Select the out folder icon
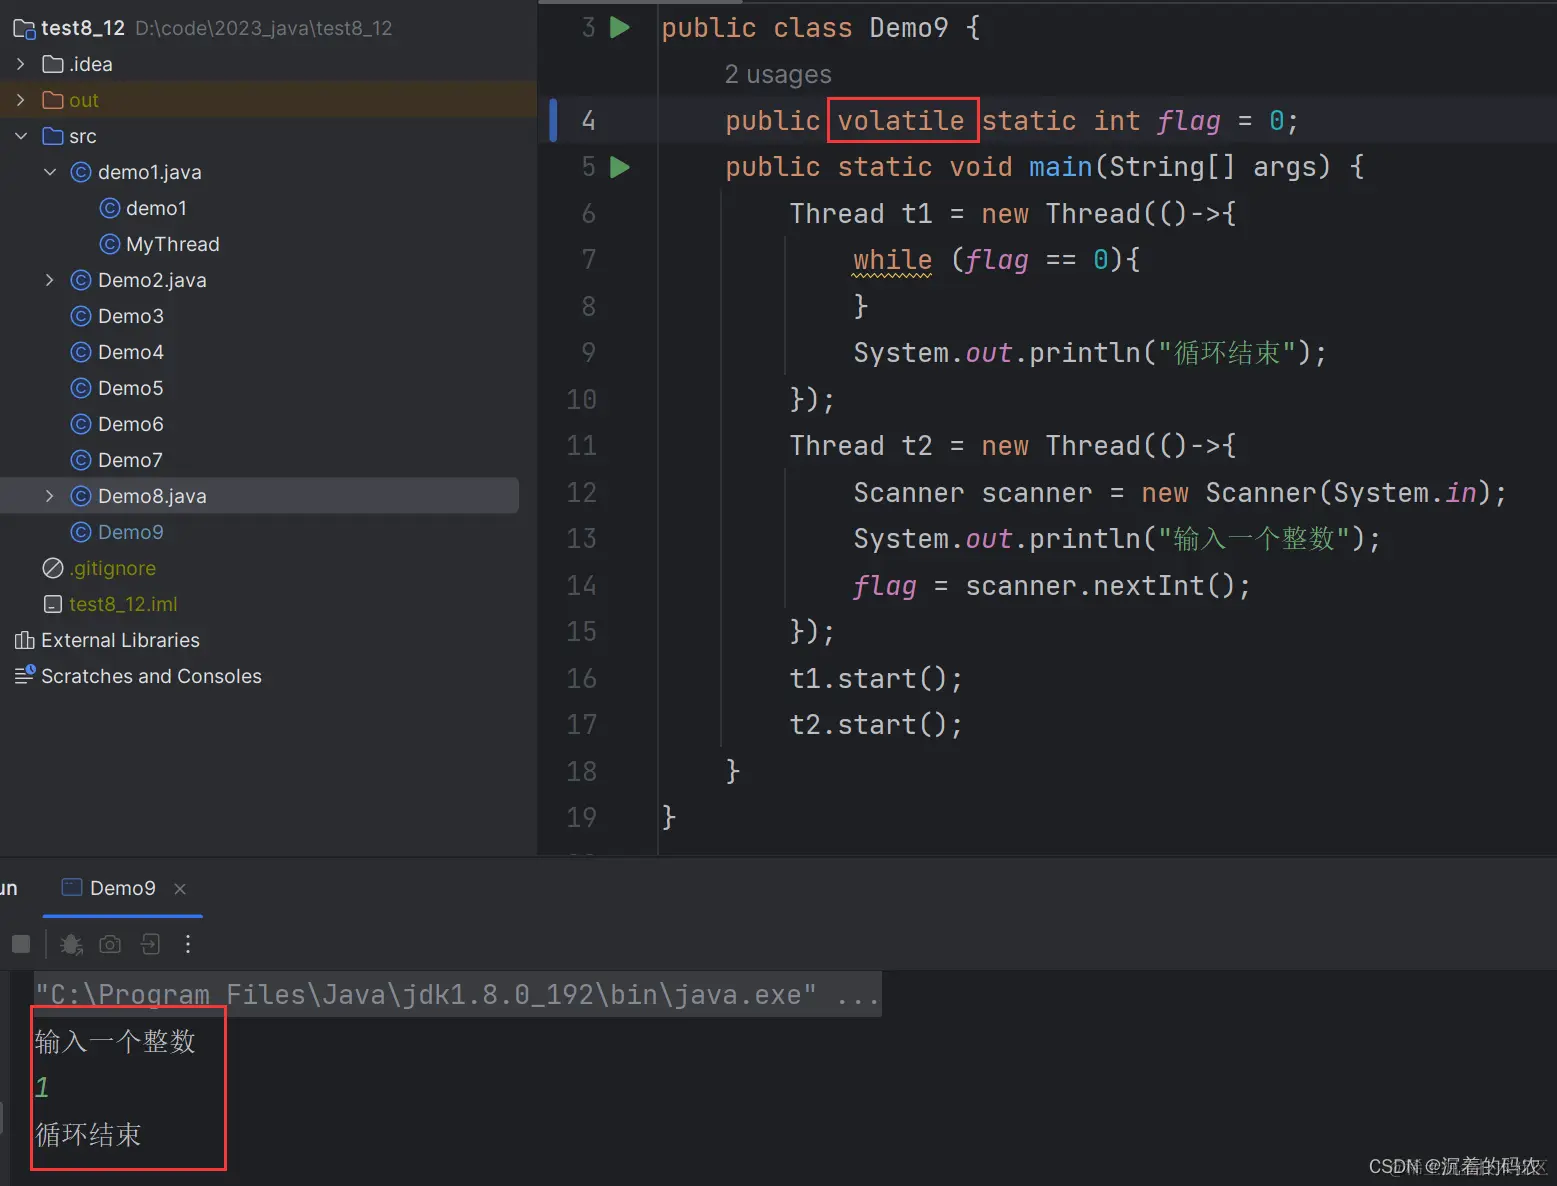Screen dimensions: 1557x1186 pyautogui.click(x=53, y=100)
